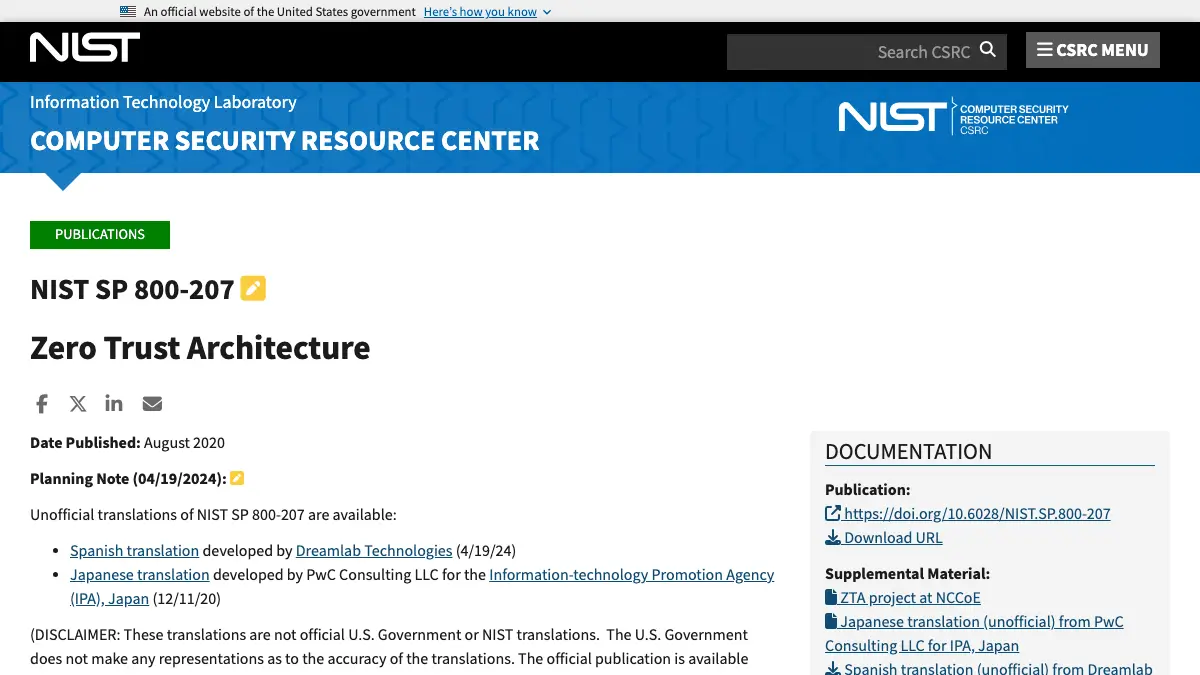Click the "Date Published: August 2020" text
Image resolution: width=1200 pixels, height=675 pixels.
127,443
